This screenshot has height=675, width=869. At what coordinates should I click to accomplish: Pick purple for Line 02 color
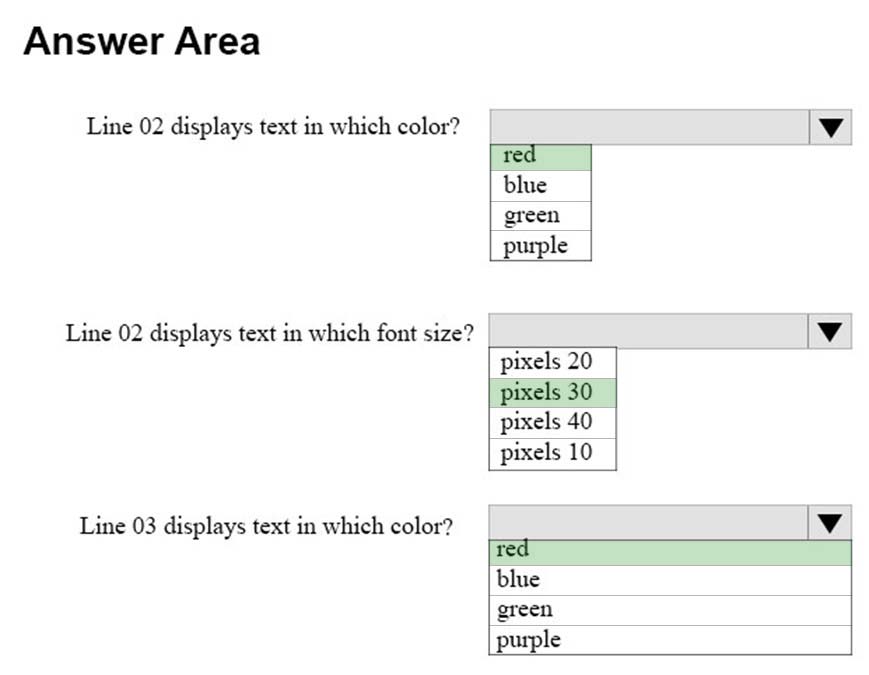tap(541, 246)
